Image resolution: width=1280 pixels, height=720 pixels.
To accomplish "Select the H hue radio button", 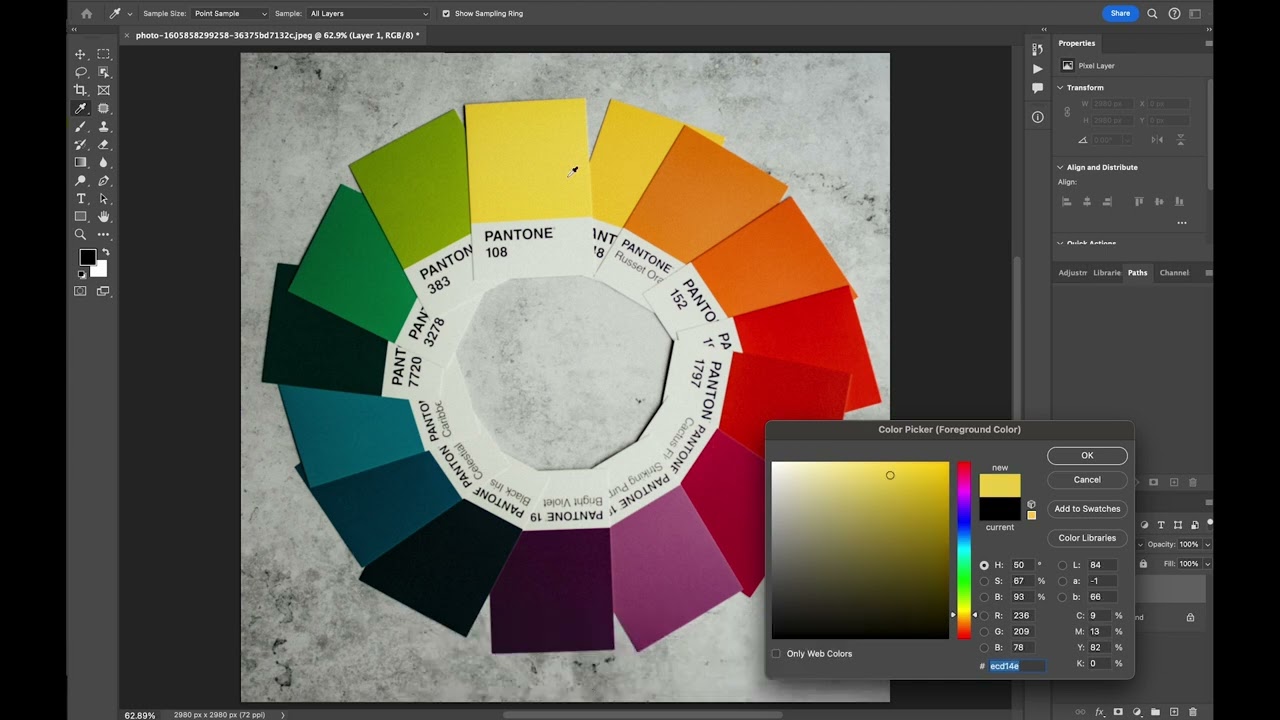I will pyautogui.click(x=984, y=565).
